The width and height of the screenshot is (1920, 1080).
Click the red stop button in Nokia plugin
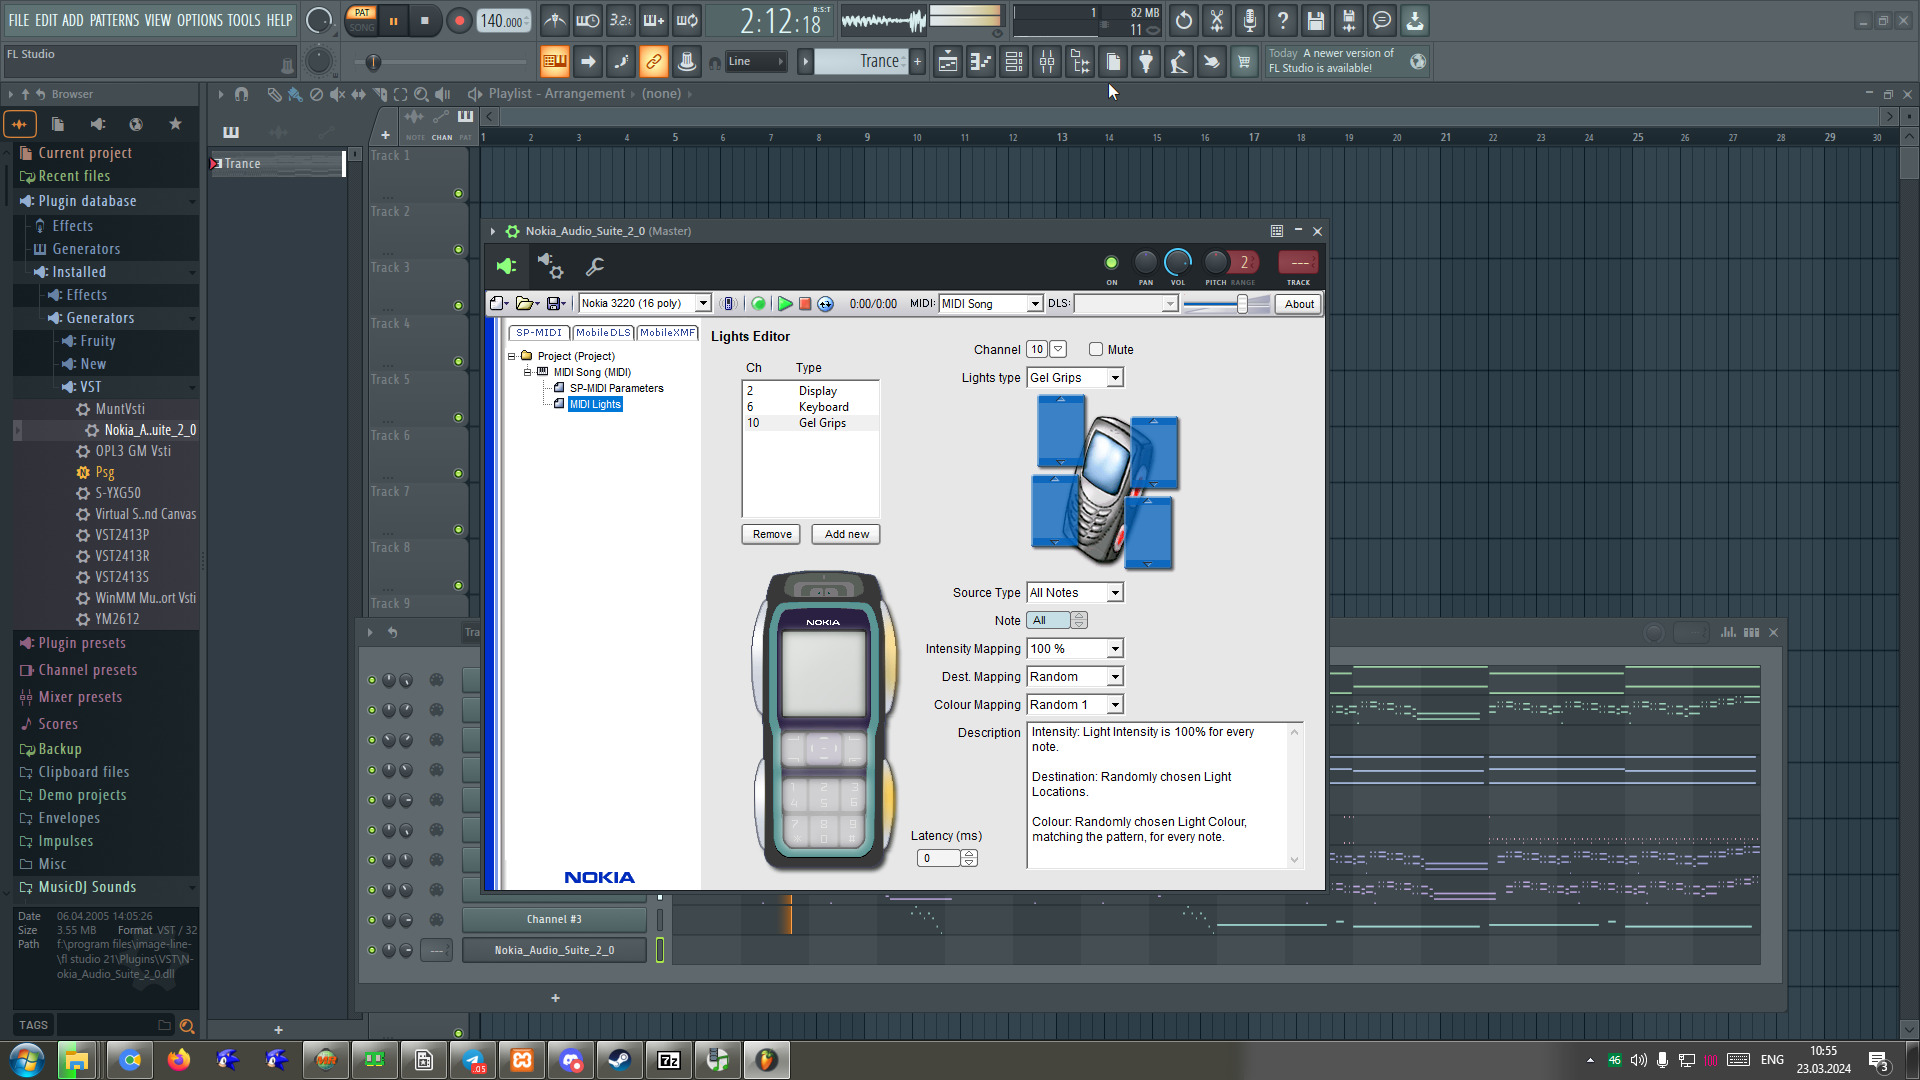pyautogui.click(x=805, y=304)
